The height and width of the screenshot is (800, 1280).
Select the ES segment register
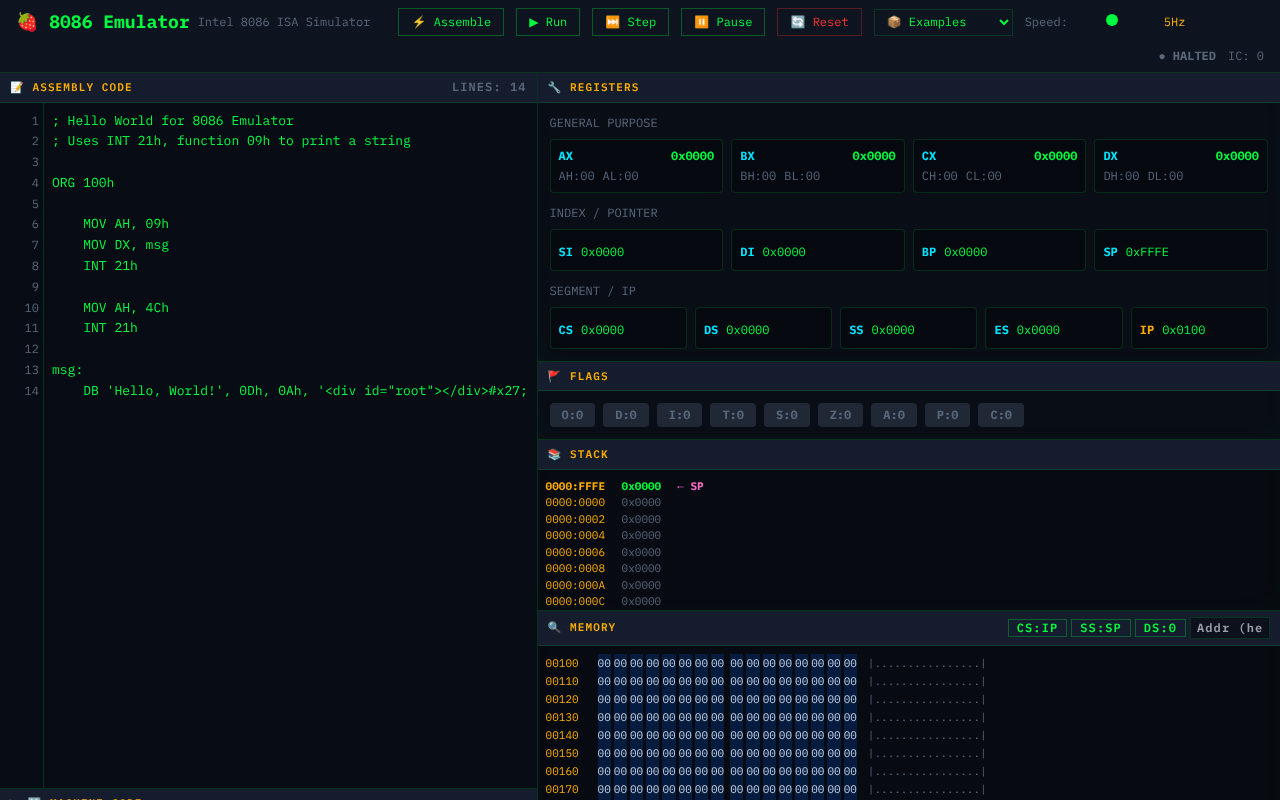[1054, 328]
